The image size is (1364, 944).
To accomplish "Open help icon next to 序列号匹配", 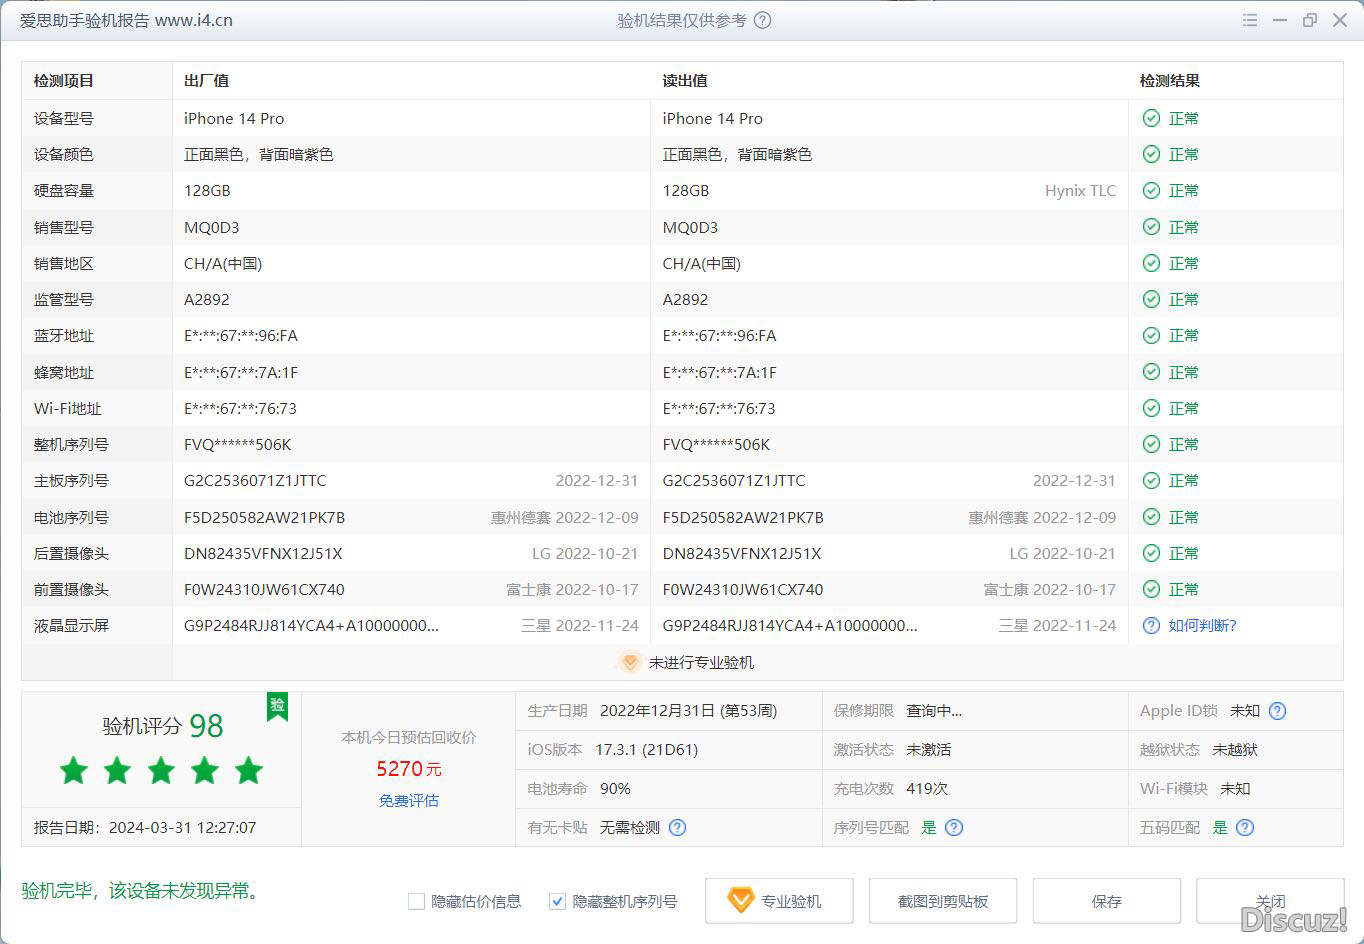I will point(954,827).
